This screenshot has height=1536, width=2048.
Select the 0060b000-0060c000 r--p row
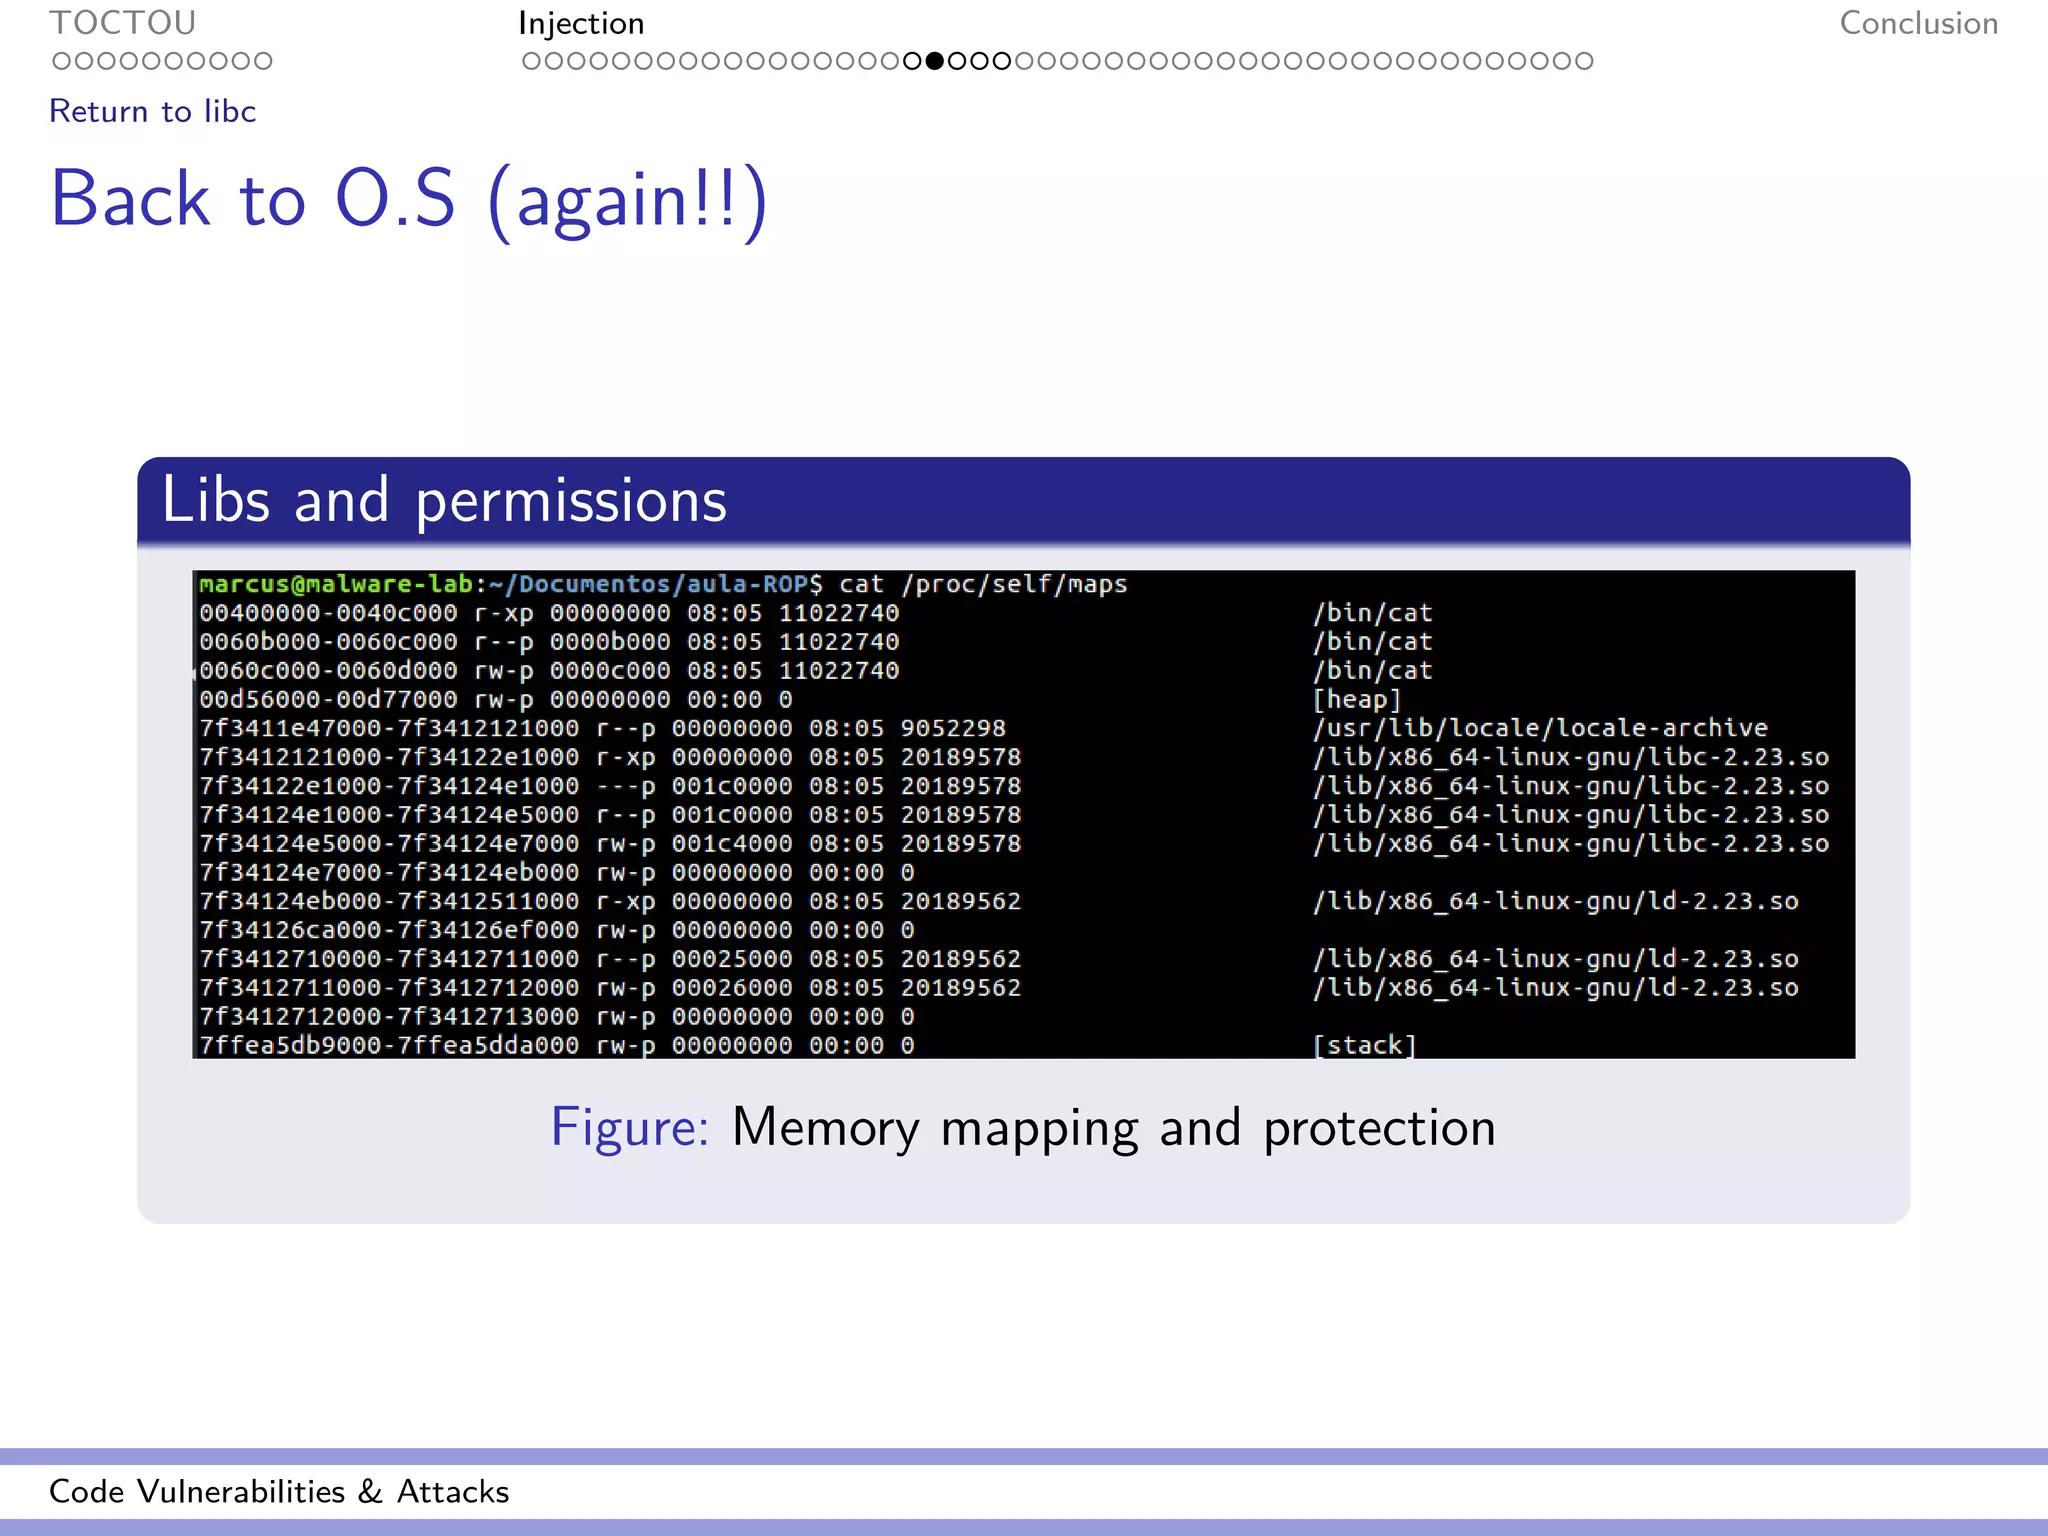(816, 642)
